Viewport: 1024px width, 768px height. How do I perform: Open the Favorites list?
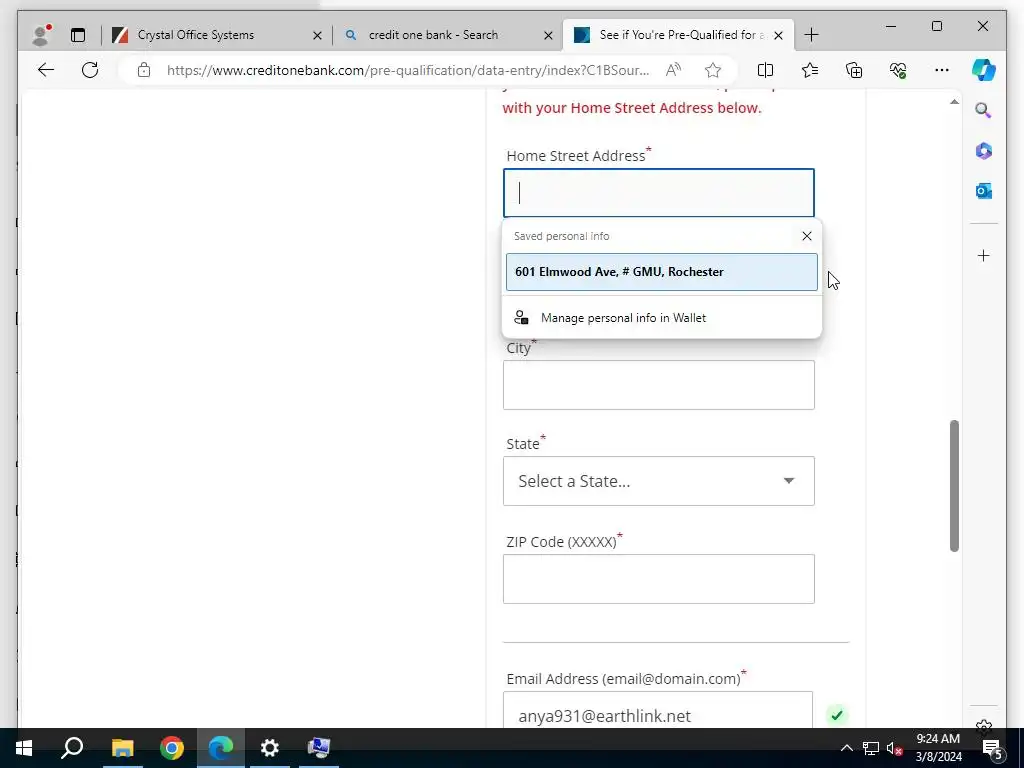tap(810, 70)
